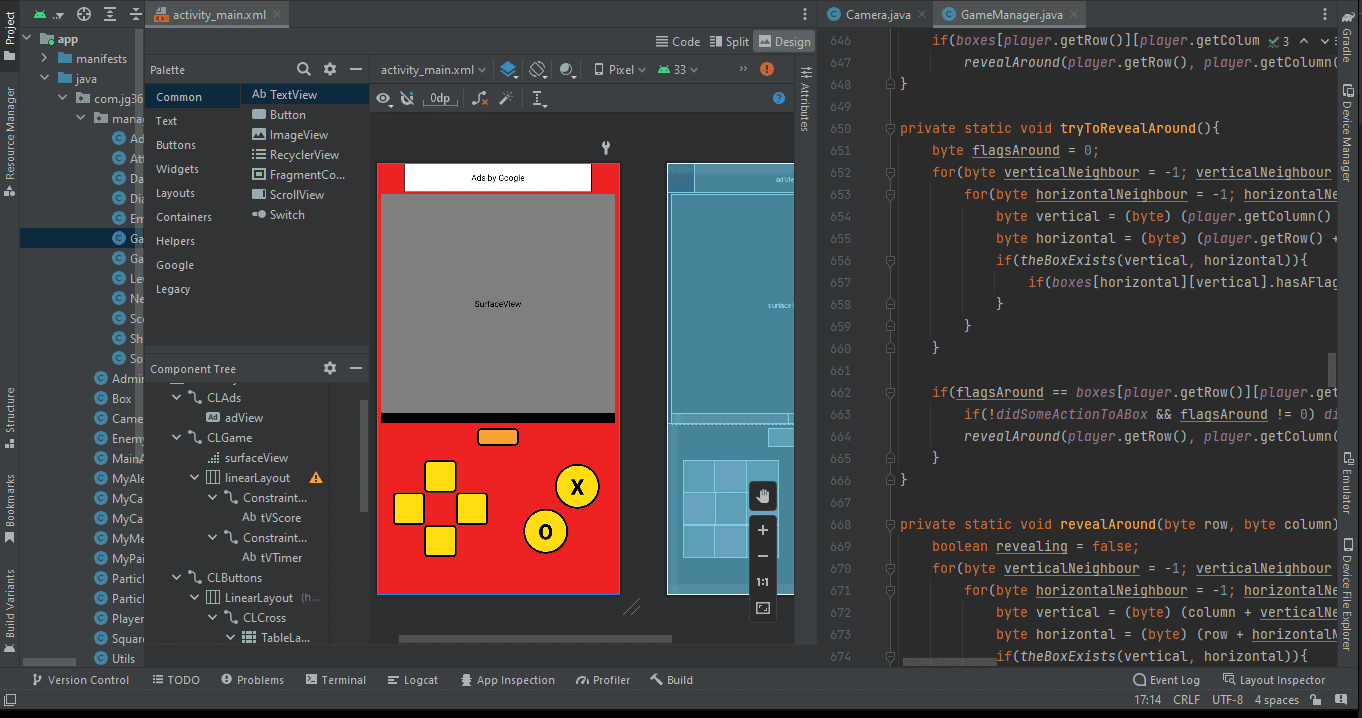Open the Layout Inspector
The height and width of the screenshot is (718, 1362).
click(1273, 680)
